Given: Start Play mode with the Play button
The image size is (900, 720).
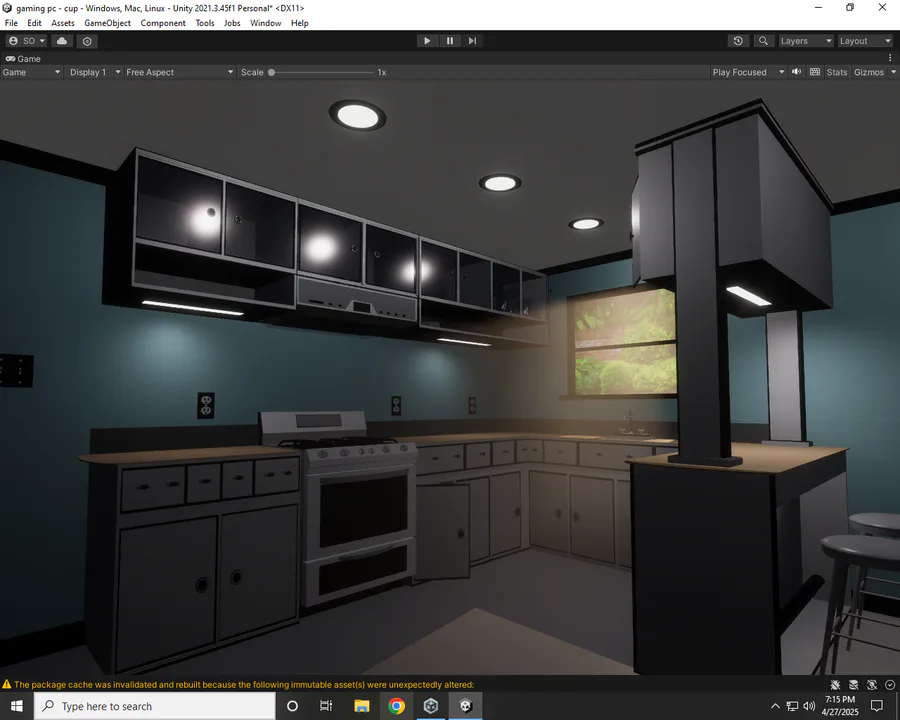Looking at the screenshot, I should 427,41.
